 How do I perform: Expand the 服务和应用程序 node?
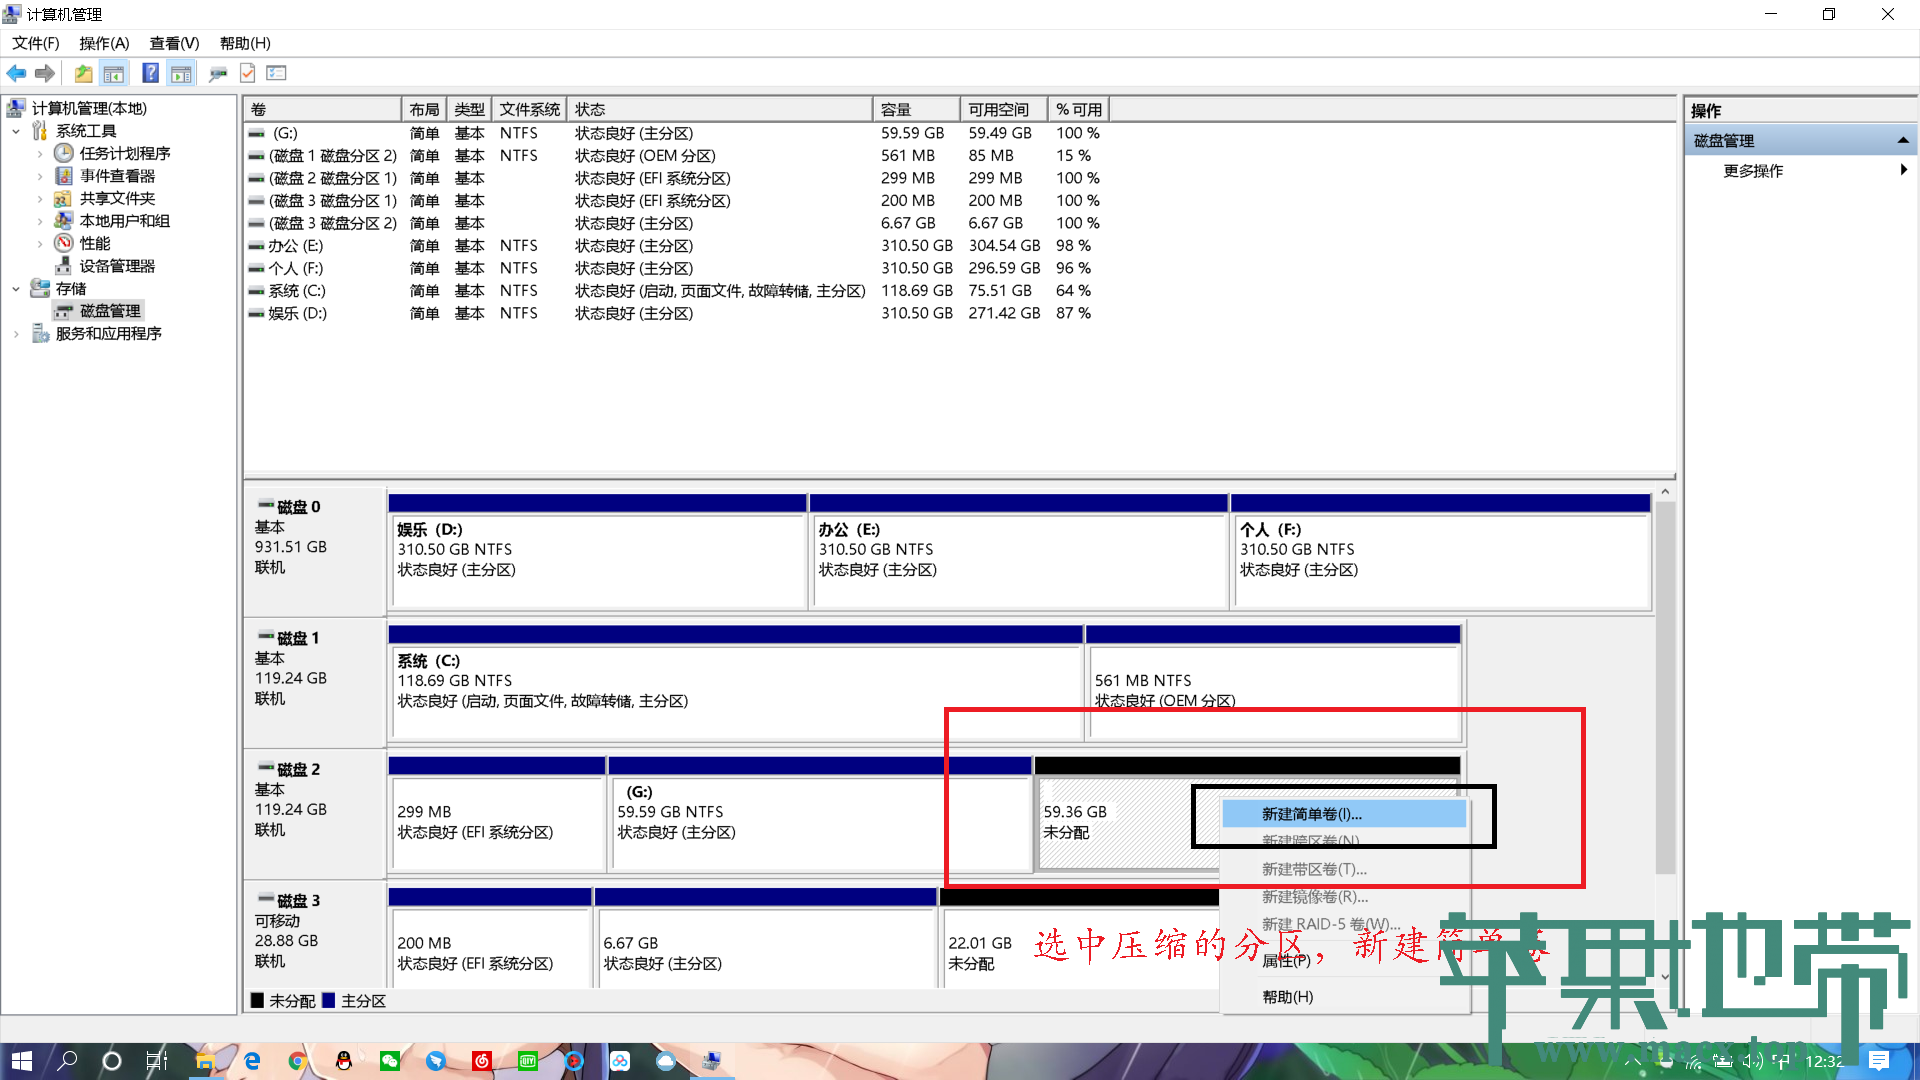[16, 334]
